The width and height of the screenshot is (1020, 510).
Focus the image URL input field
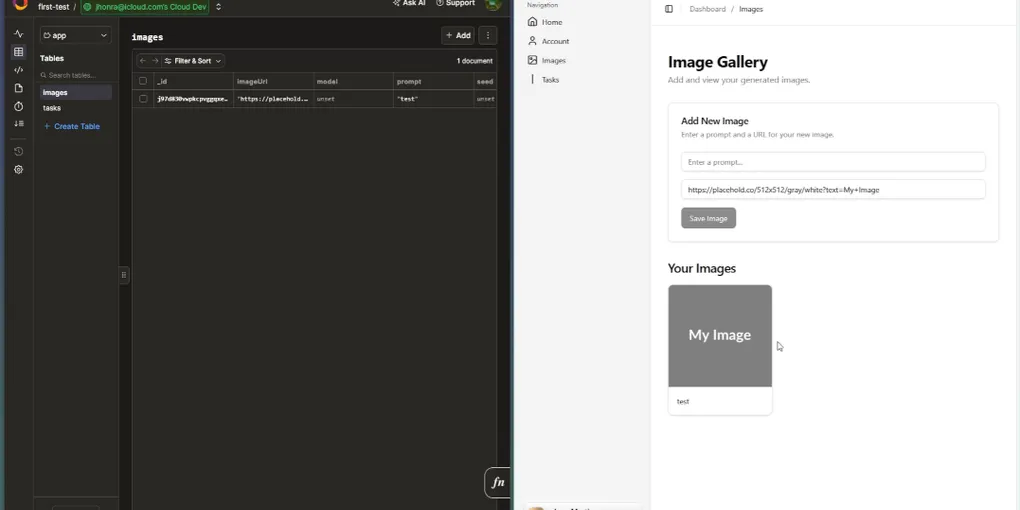833,190
